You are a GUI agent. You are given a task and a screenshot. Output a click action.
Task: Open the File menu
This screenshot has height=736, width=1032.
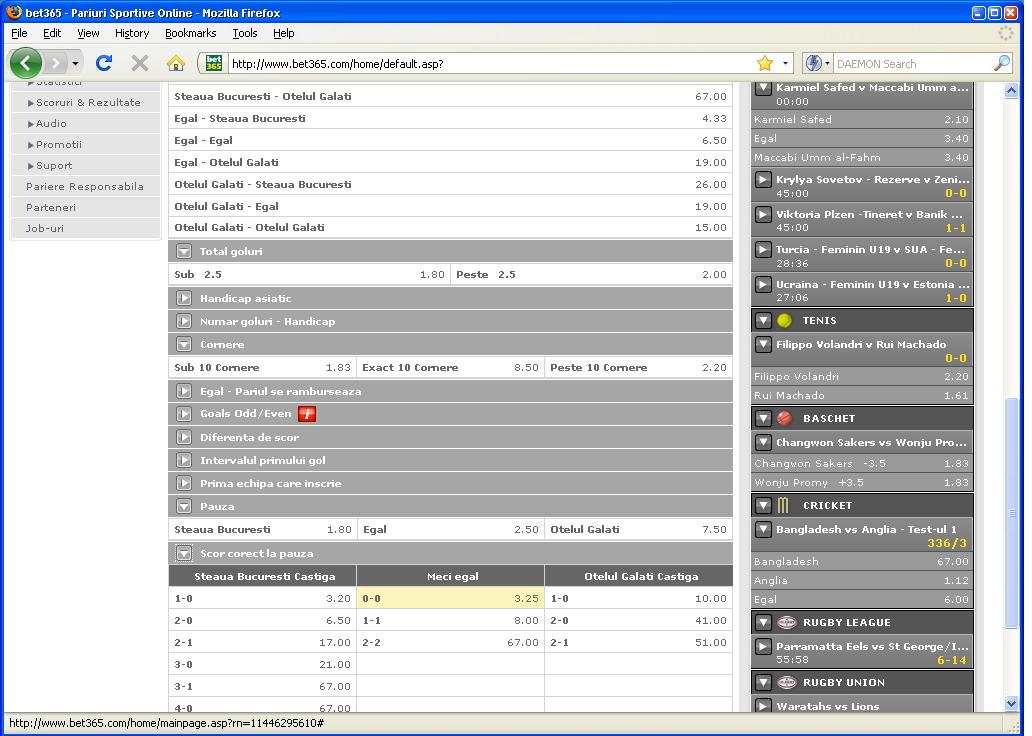(x=19, y=33)
